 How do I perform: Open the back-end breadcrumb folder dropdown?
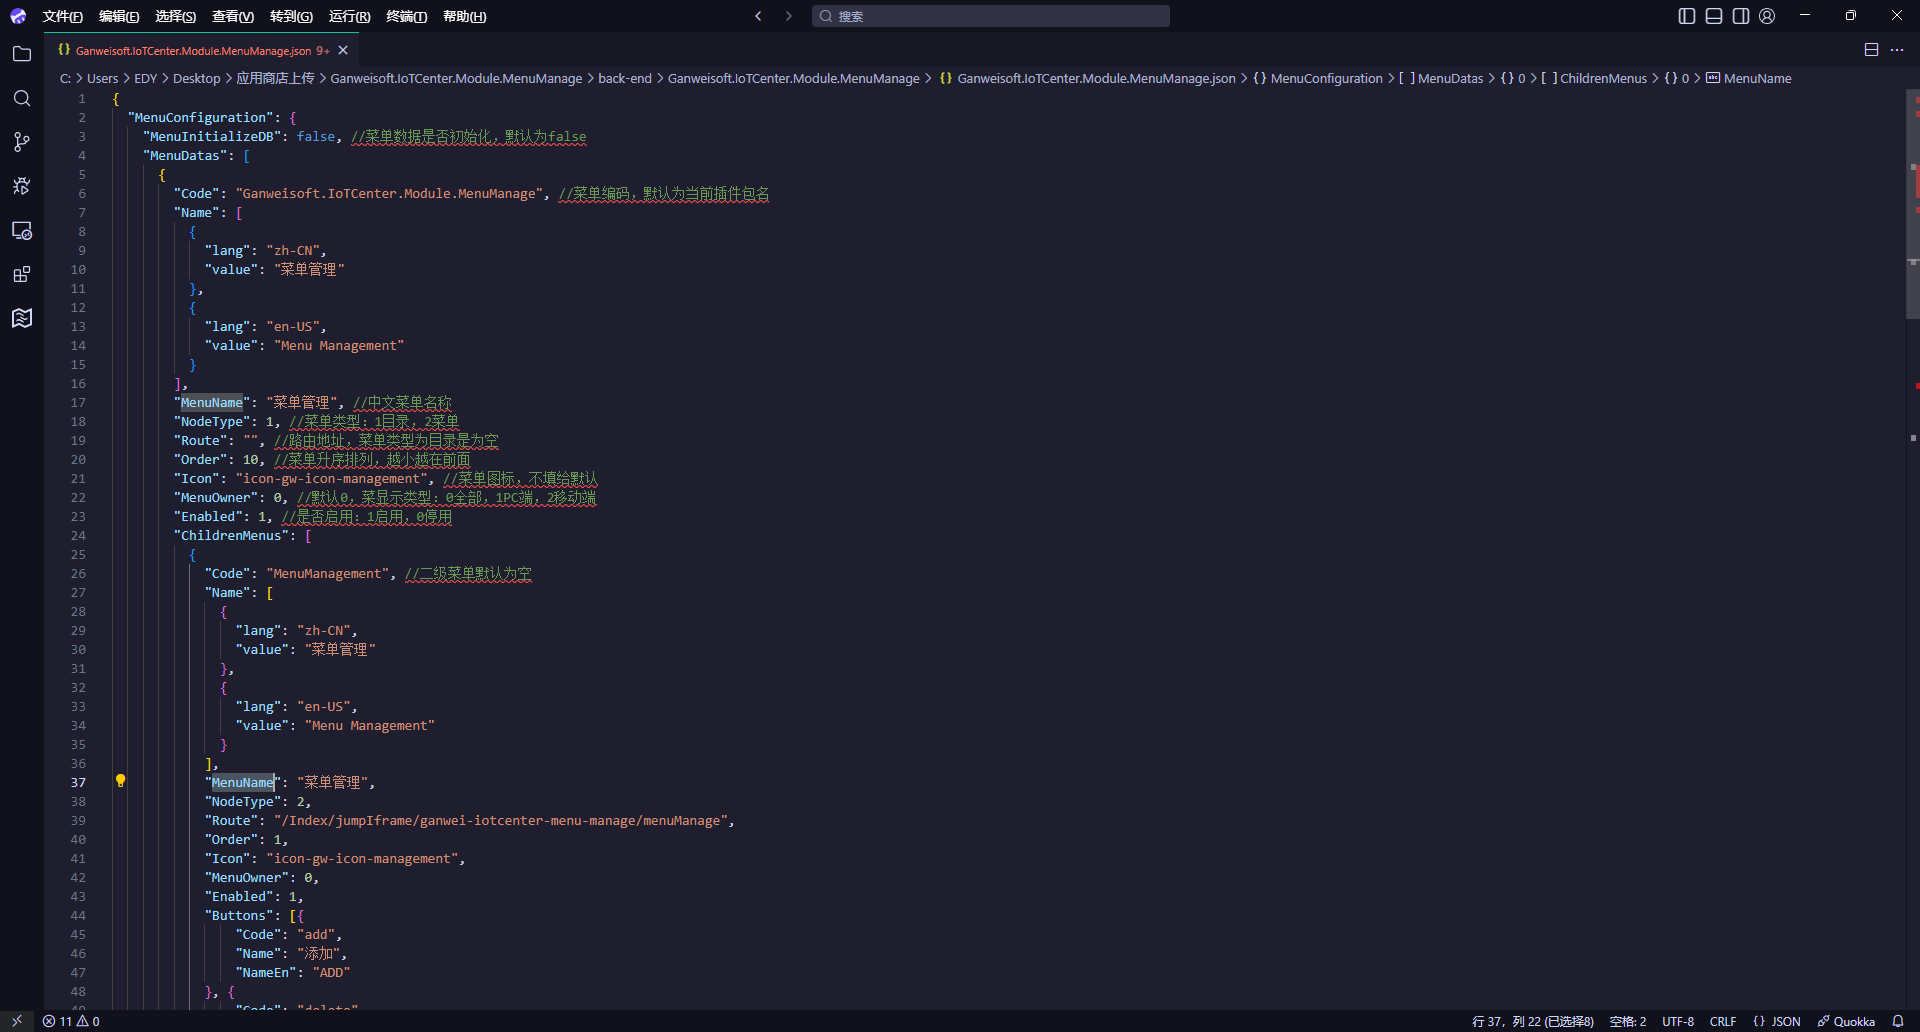[625, 78]
